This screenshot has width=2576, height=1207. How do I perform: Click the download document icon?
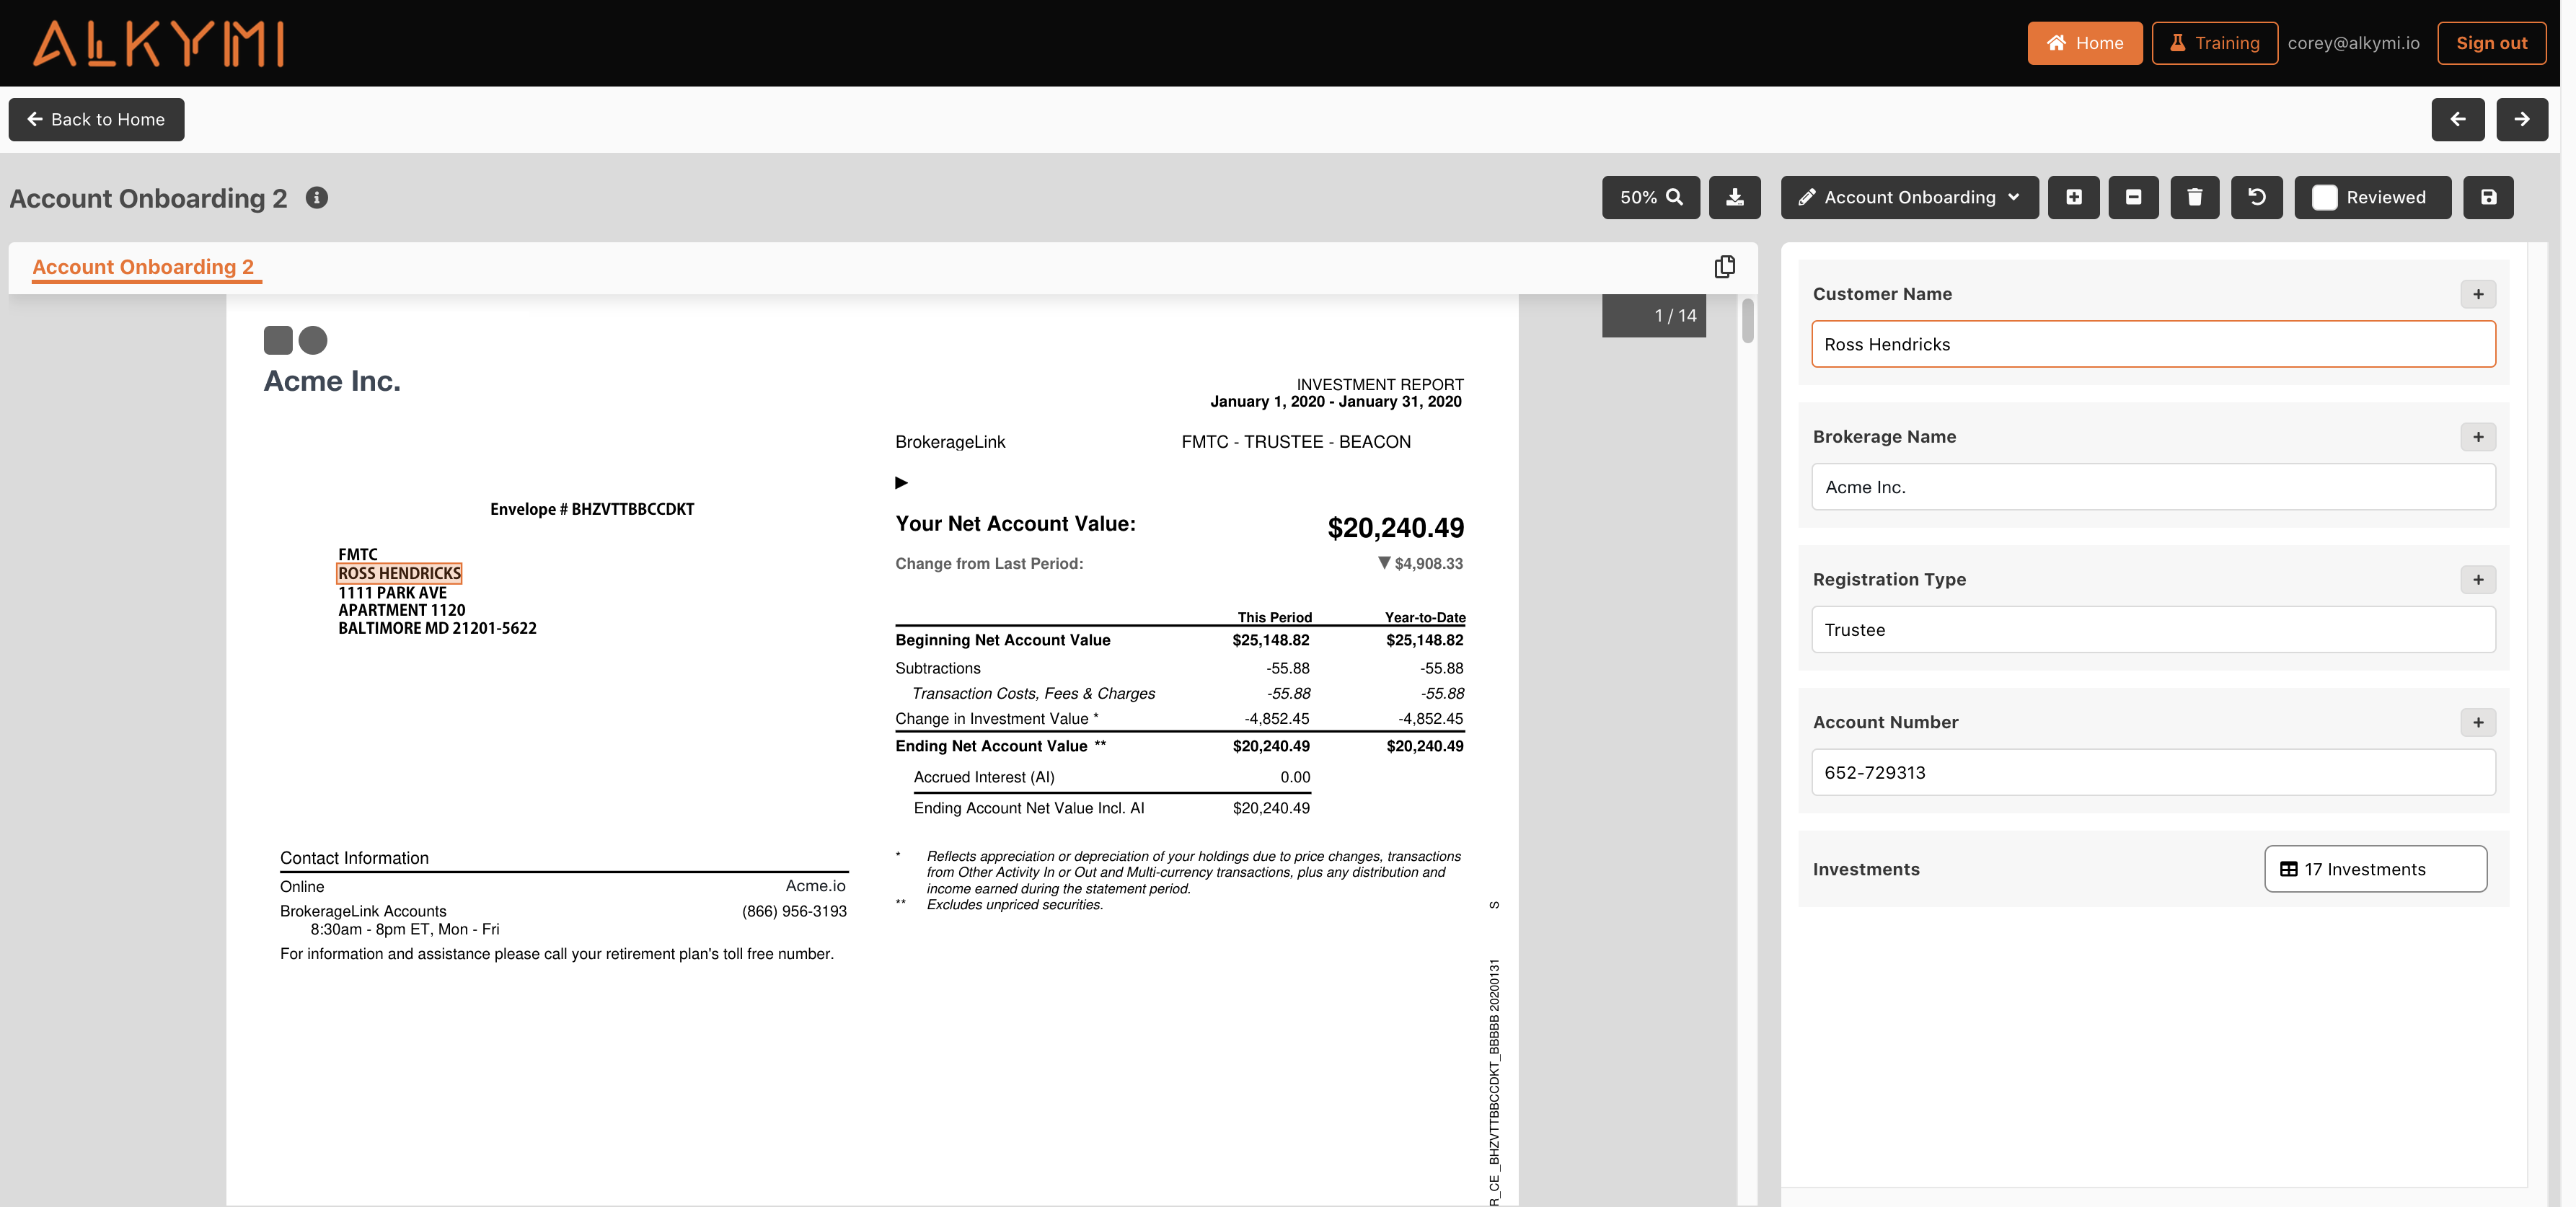(x=1735, y=197)
